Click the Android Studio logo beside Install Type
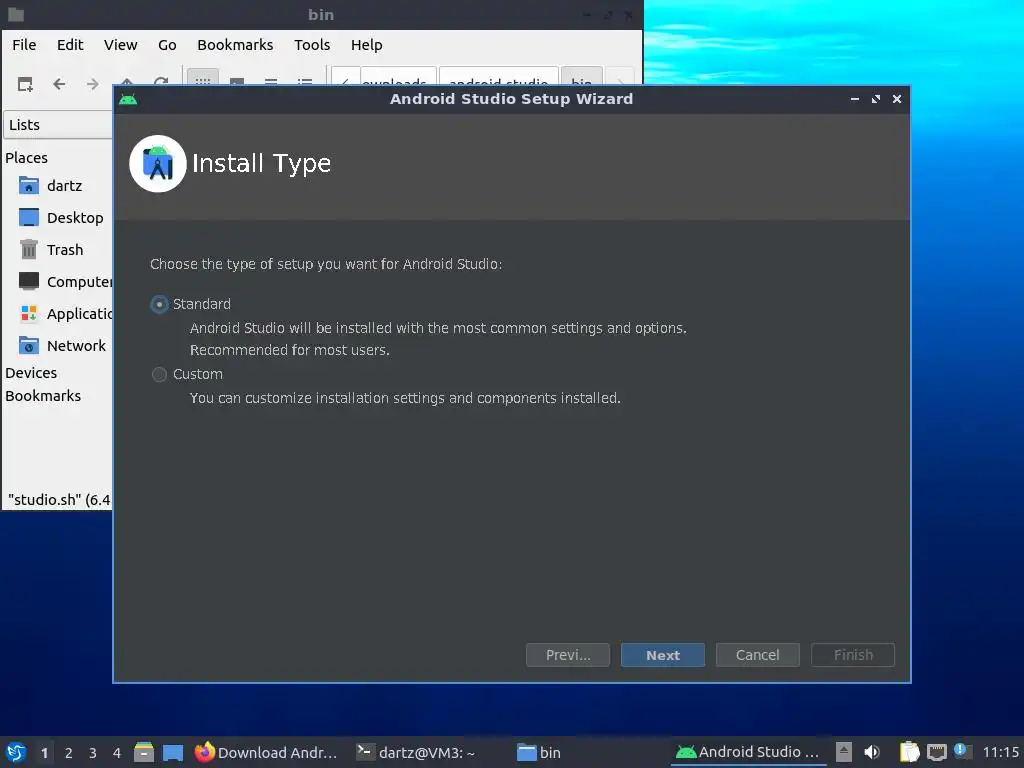The width and height of the screenshot is (1024, 768). coord(157,163)
